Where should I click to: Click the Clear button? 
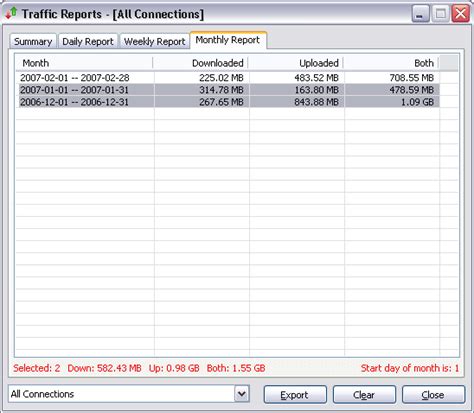[364, 395]
